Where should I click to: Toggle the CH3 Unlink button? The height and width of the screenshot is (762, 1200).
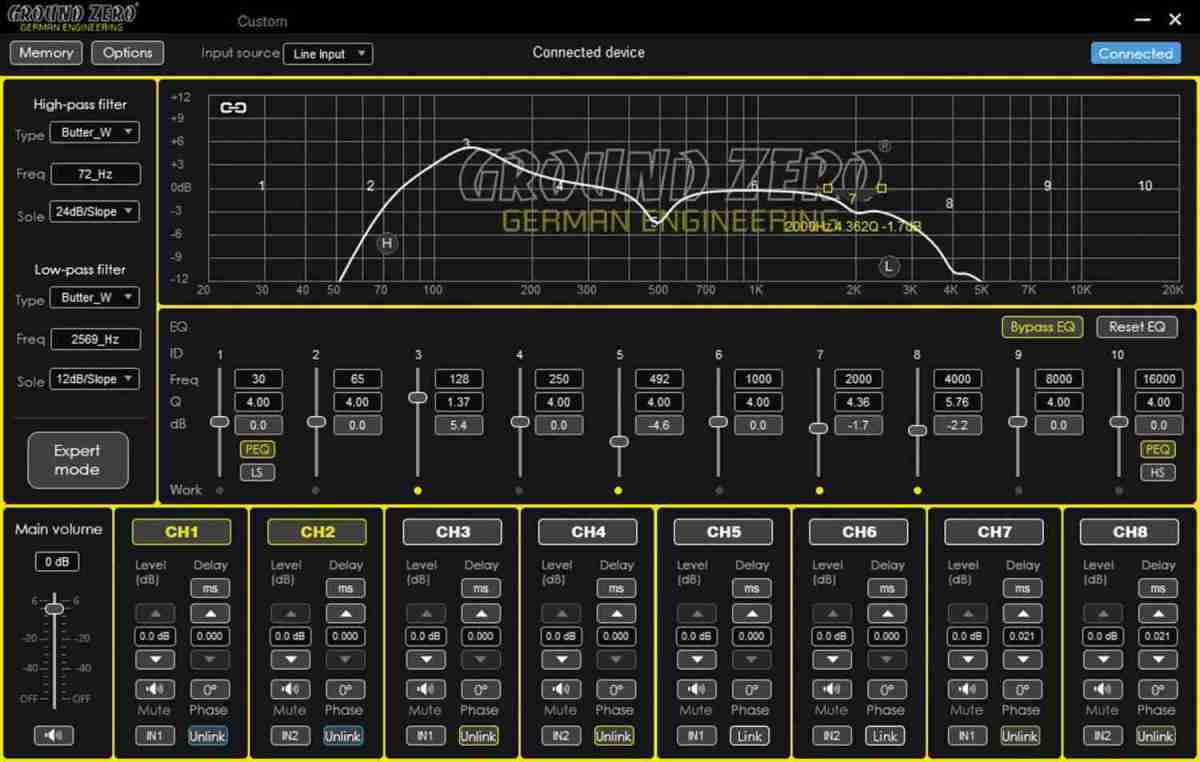pos(478,735)
